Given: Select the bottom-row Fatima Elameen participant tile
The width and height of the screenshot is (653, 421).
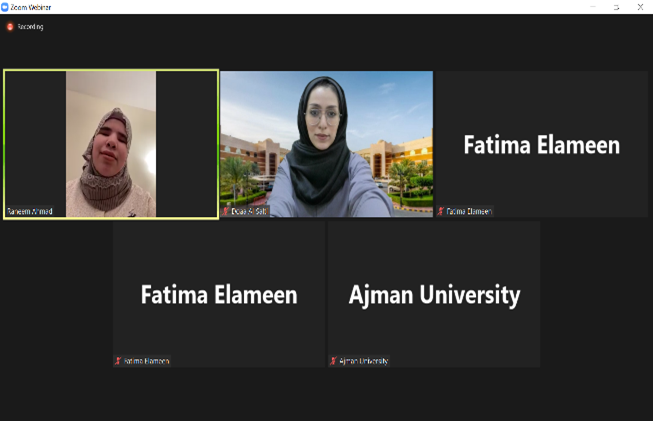Looking at the screenshot, I should (219, 294).
